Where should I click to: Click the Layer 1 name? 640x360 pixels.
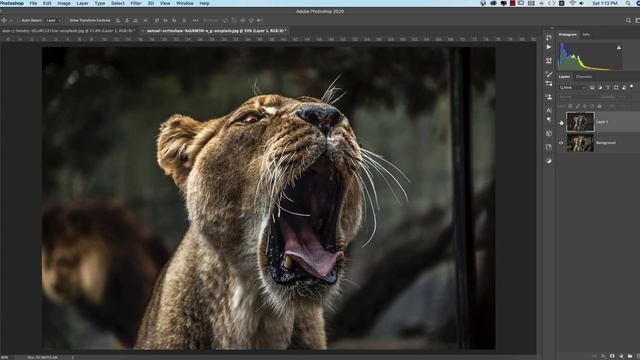(x=602, y=122)
